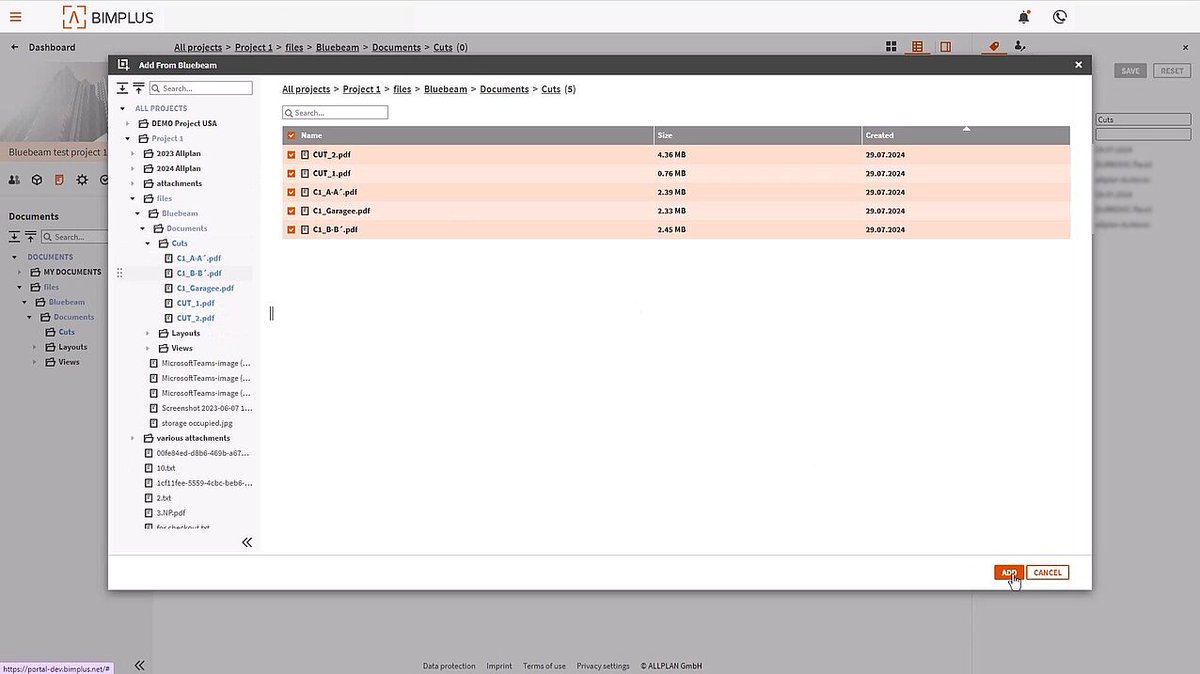Open the team members icon
The width and height of the screenshot is (1200, 674).
pyautogui.click(x=15, y=180)
